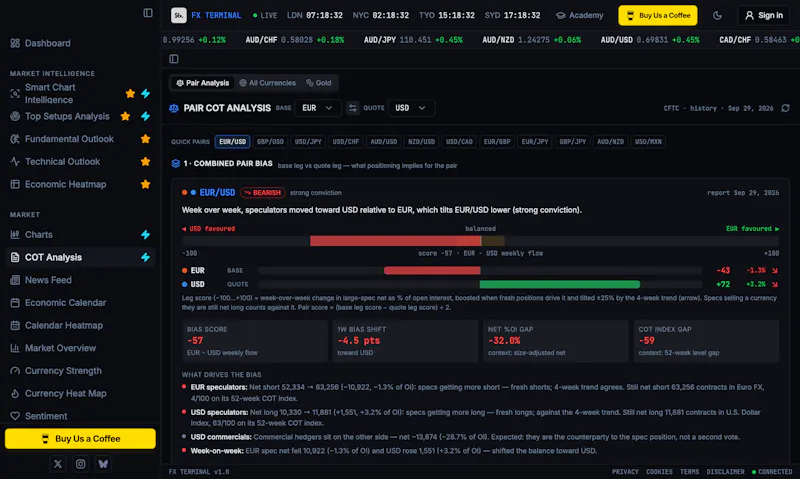The image size is (800, 479).
Task: Toggle the star next to Economic Heatmap
Action: click(x=145, y=184)
